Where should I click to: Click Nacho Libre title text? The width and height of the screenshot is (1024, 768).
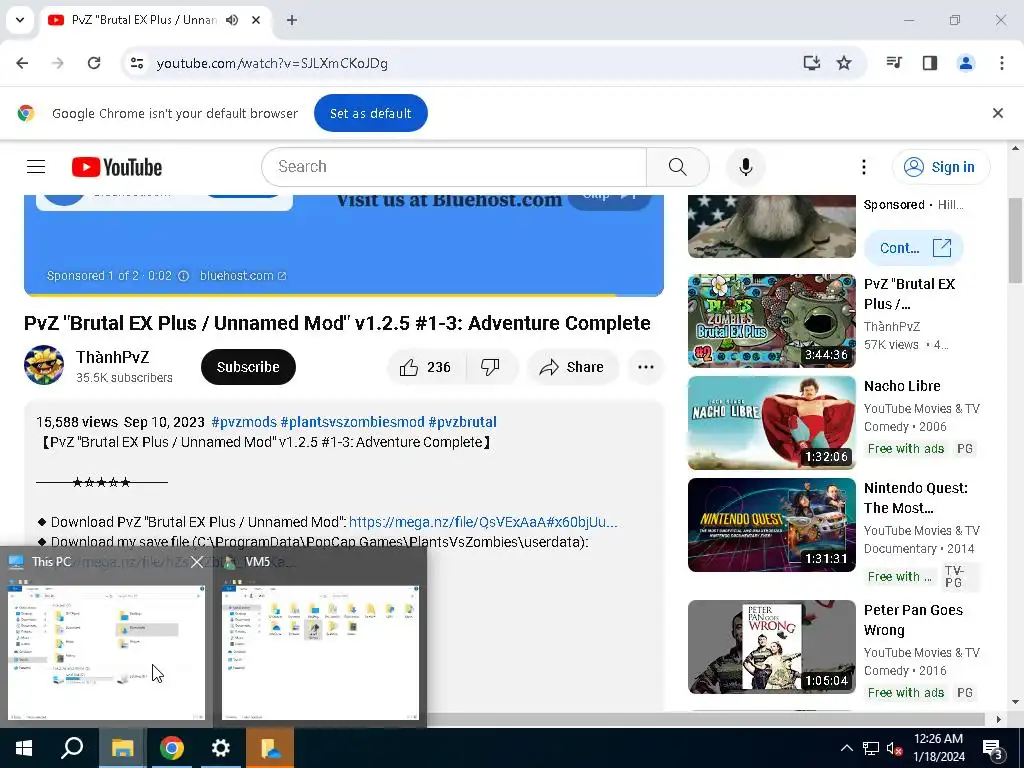tap(902, 386)
